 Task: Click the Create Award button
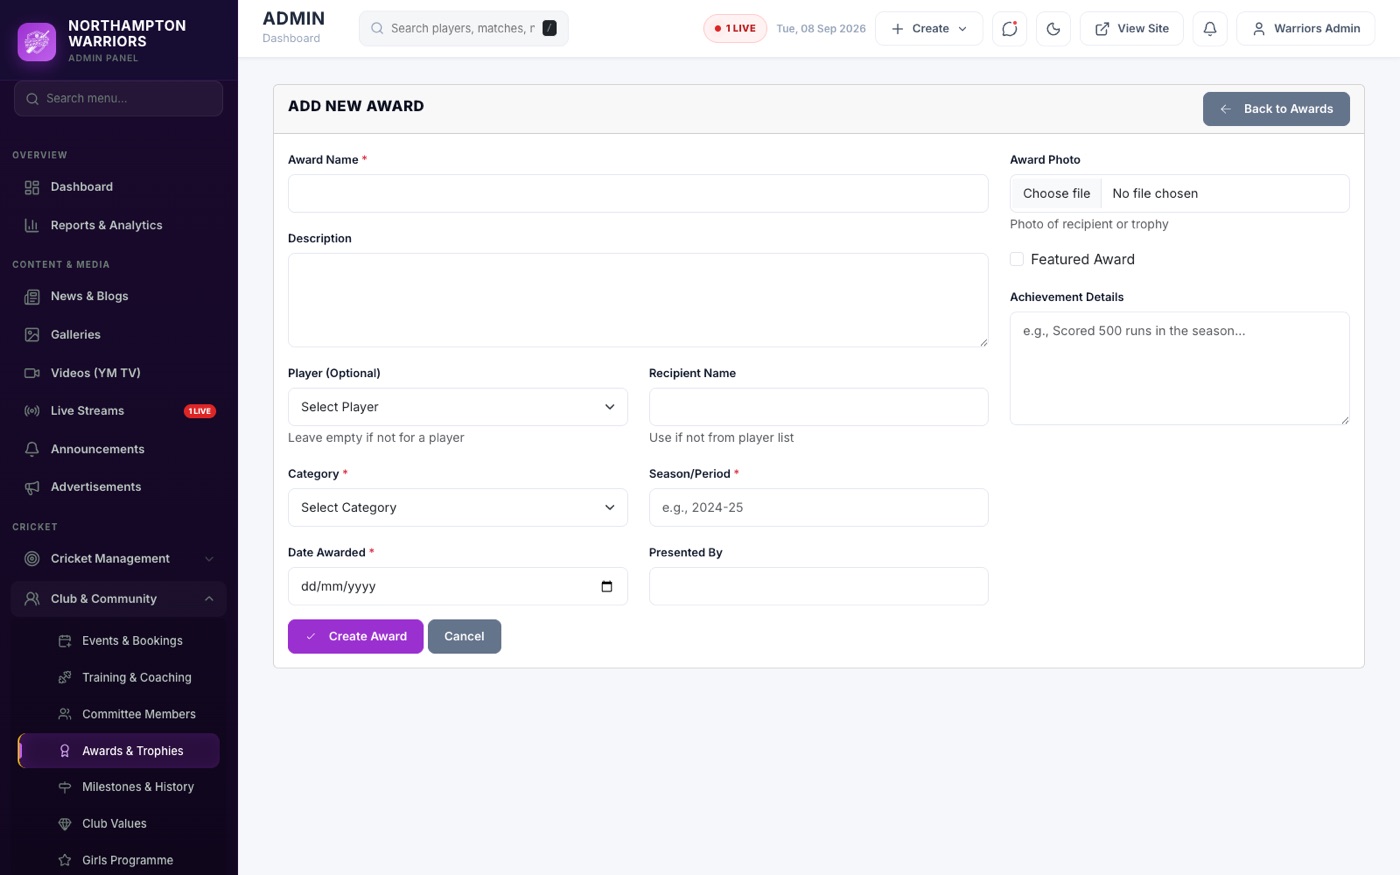pos(355,636)
